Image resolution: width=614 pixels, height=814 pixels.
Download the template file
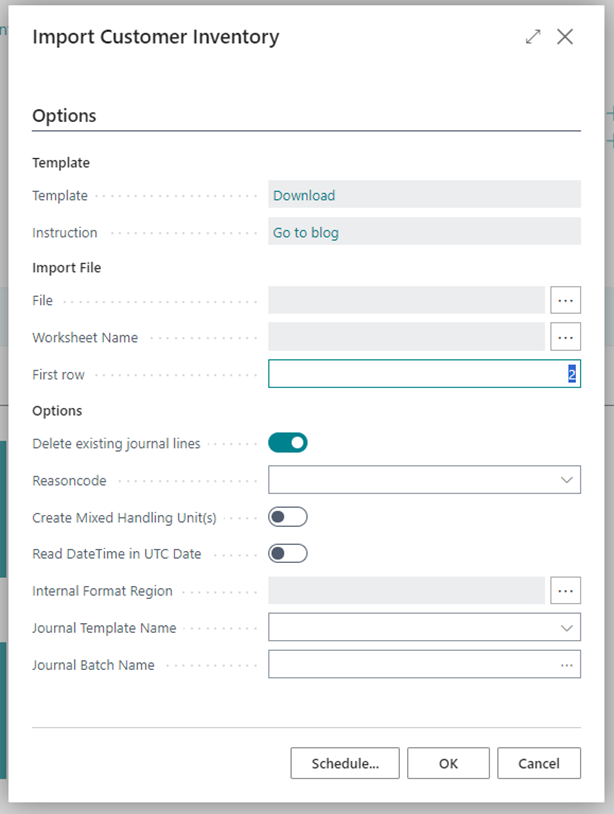coord(304,196)
